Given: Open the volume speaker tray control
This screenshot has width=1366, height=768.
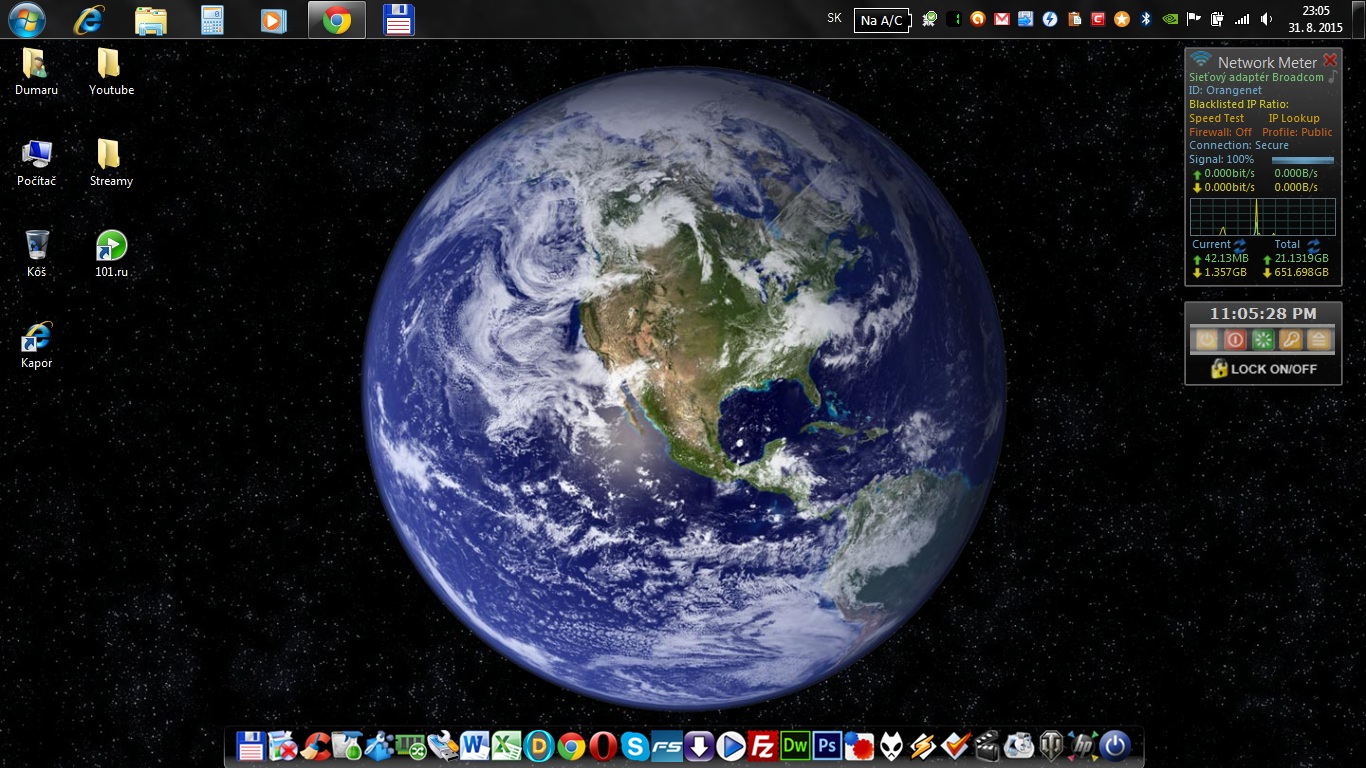Looking at the screenshot, I should click(1266, 19).
